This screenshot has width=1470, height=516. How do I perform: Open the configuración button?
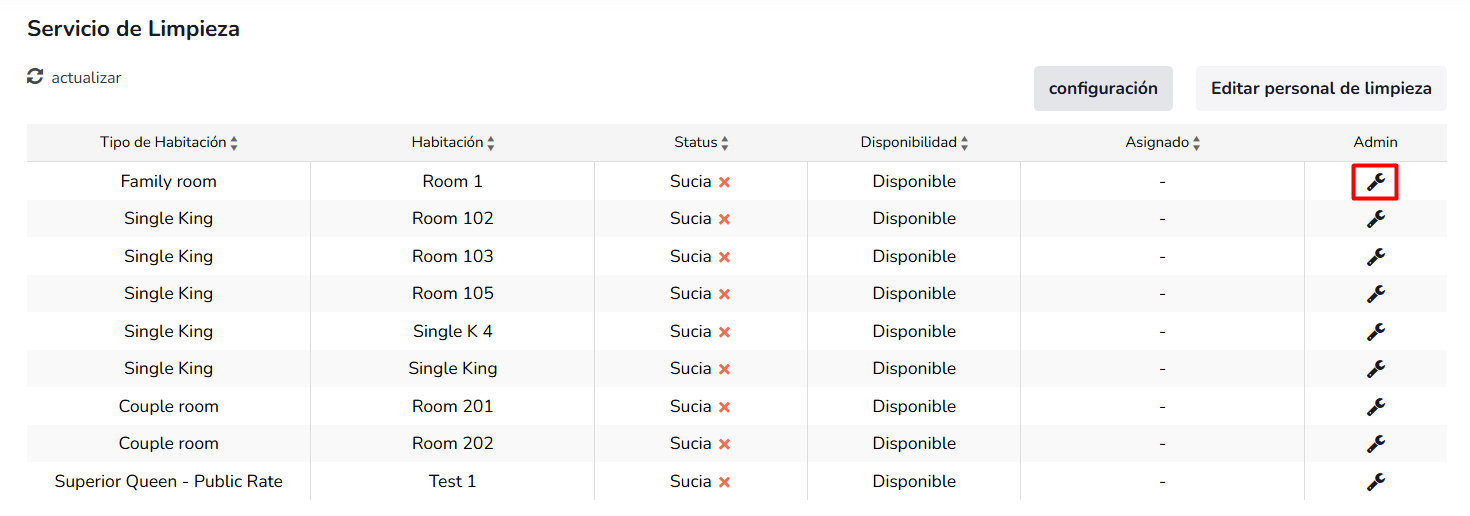coord(1103,88)
